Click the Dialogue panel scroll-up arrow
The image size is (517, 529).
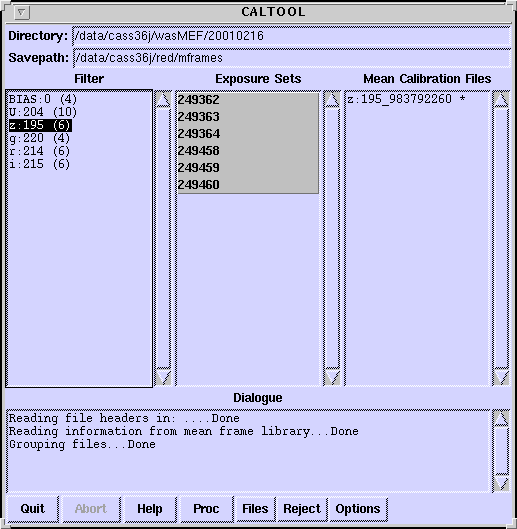(501, 419)
